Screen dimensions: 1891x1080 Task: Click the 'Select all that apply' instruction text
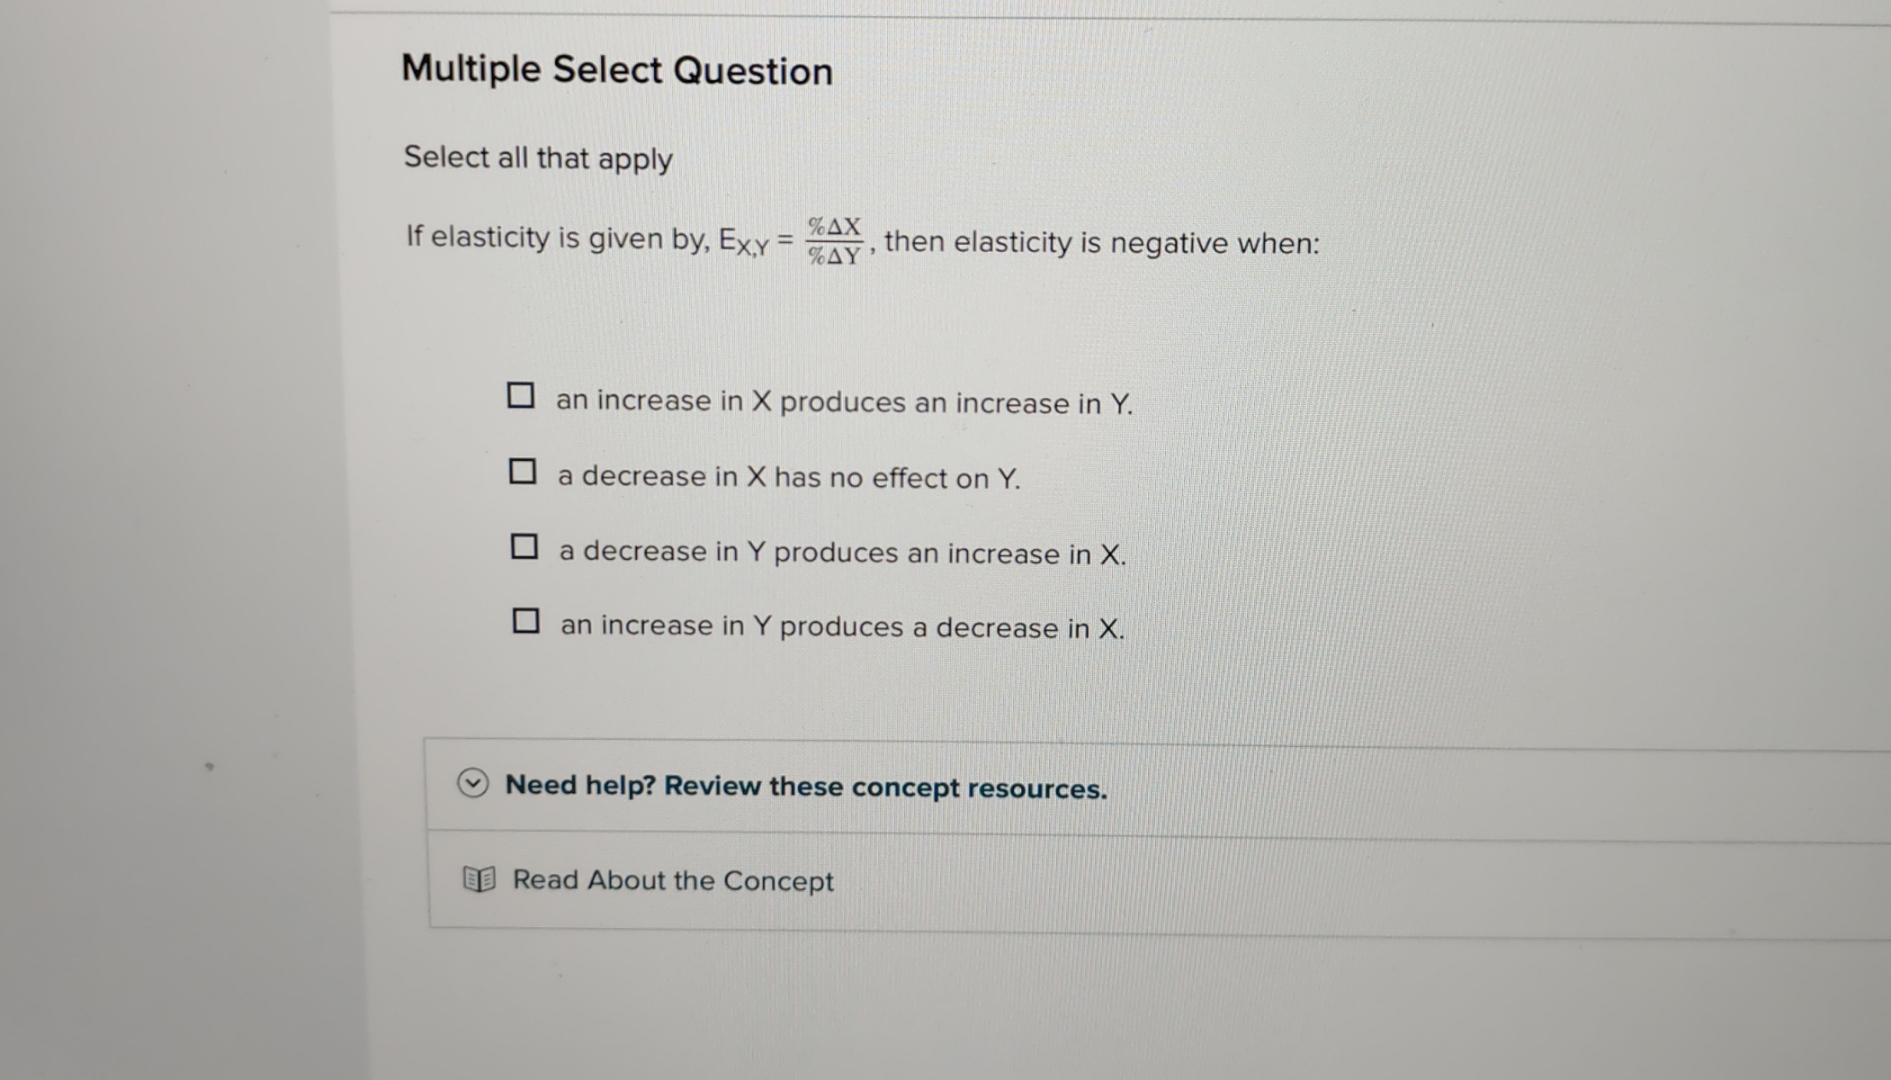[537, 158]
